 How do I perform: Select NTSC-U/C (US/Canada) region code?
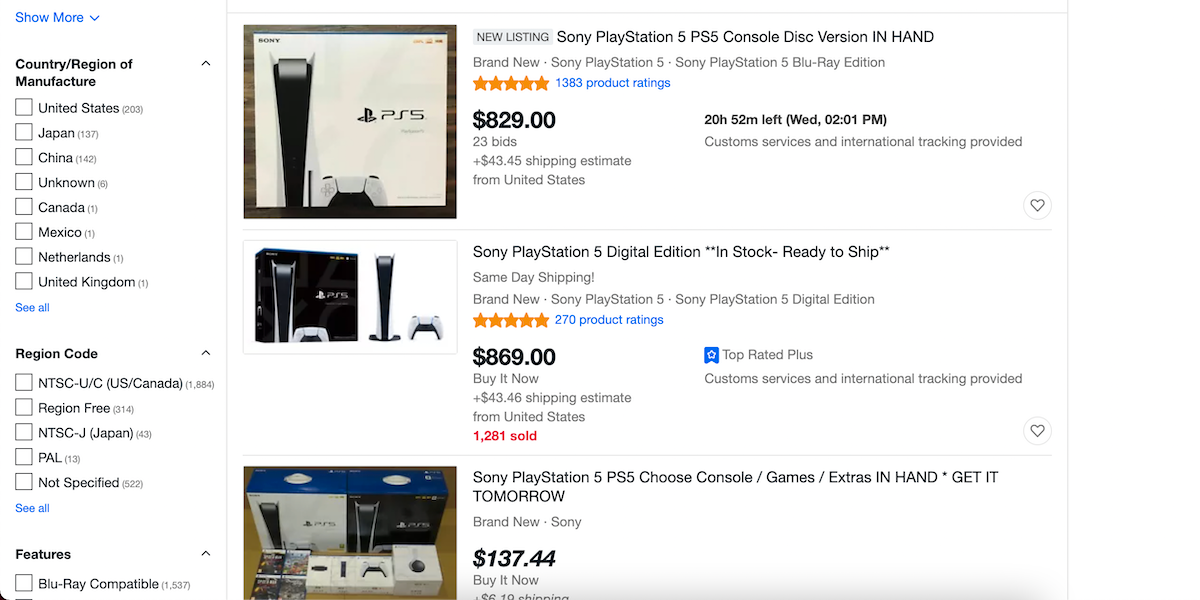click(24, 383)
